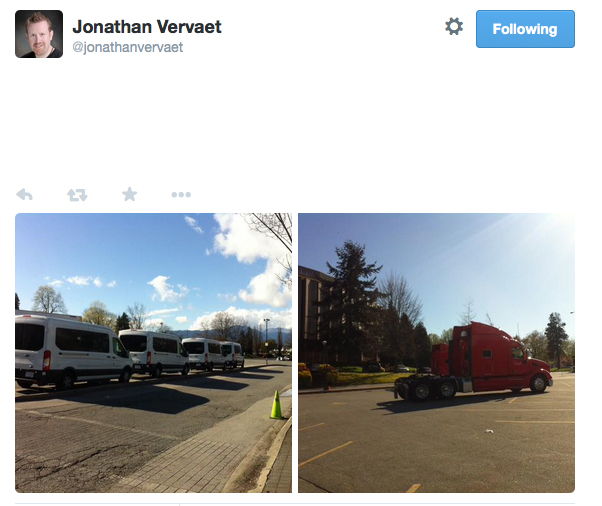Toggle the Following button to unfollow
Viewport: 602px width, 506px height.
click(x=525, y=29)
